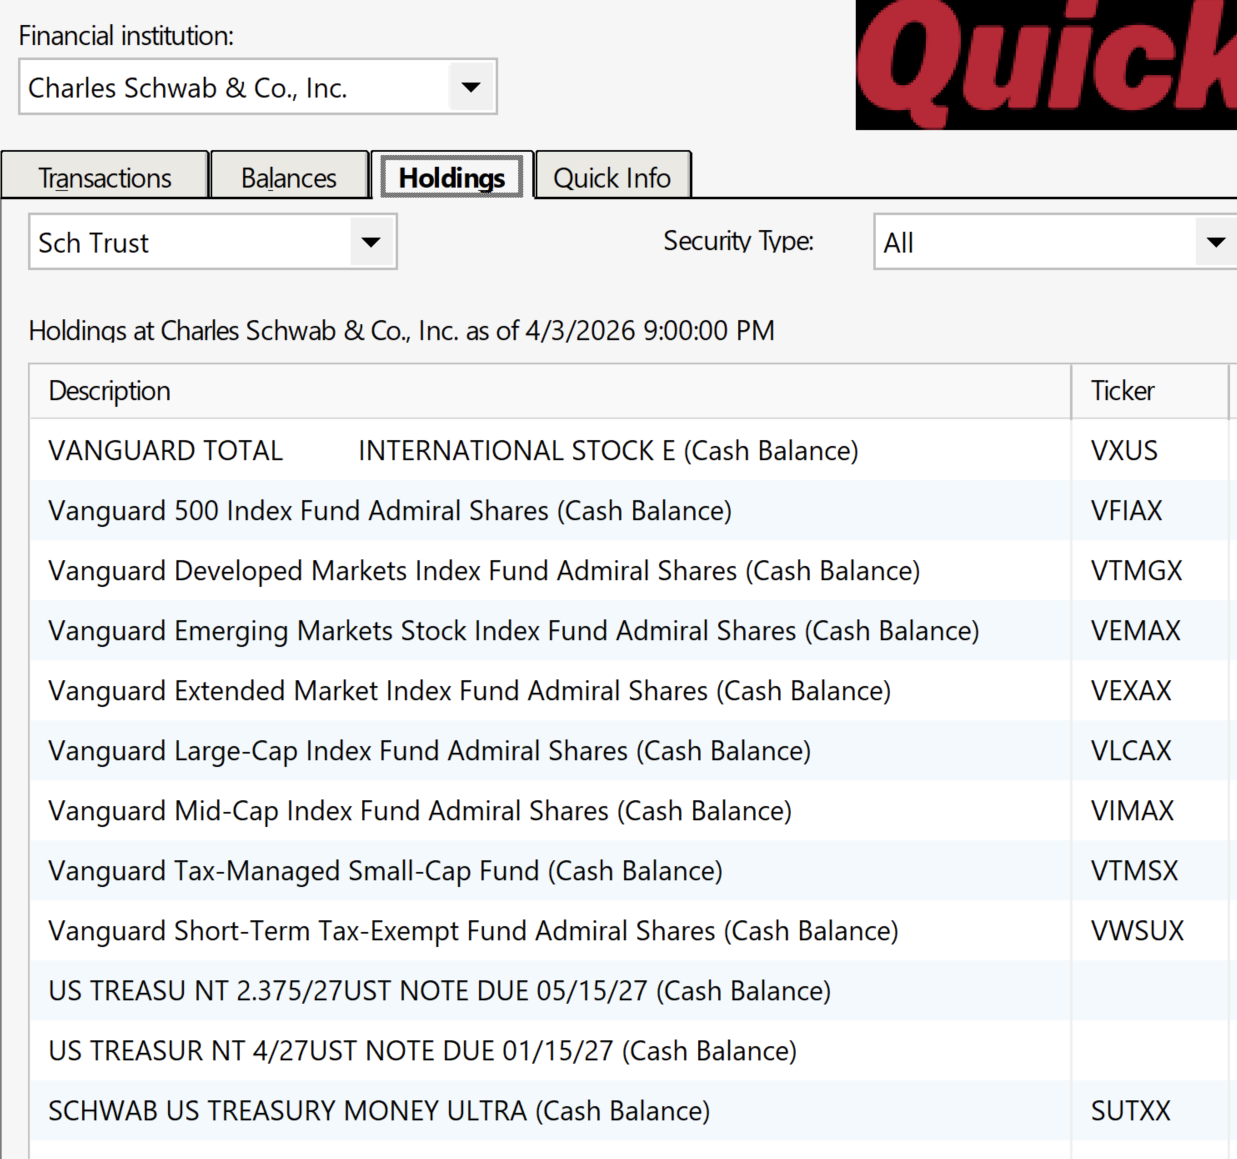Image resolution: width=1237 pixels, height=1159 pixels.
Task: Select the SCHWAB US TREASURY MONEY ULTRA row
Action: pos(633,1110)
